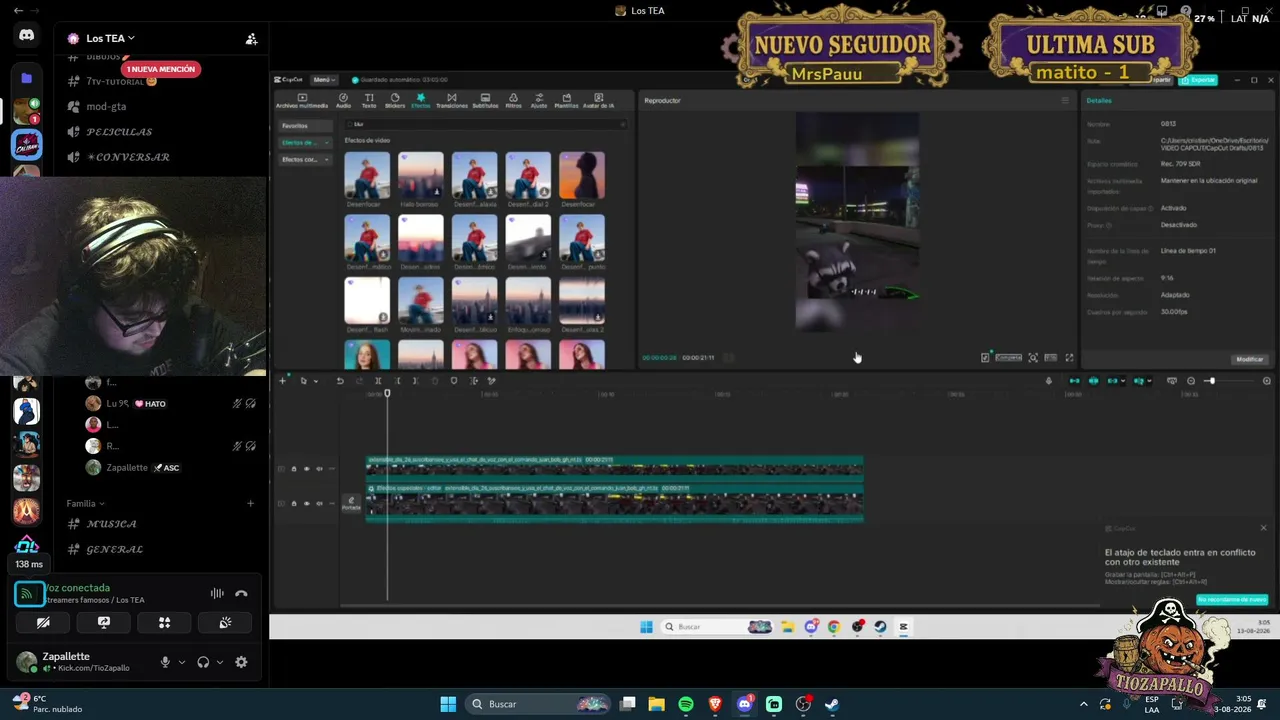Viewport: 1280px width, 720px height.
Task: Select the Transiciones tab
Action: coord(451,100)
